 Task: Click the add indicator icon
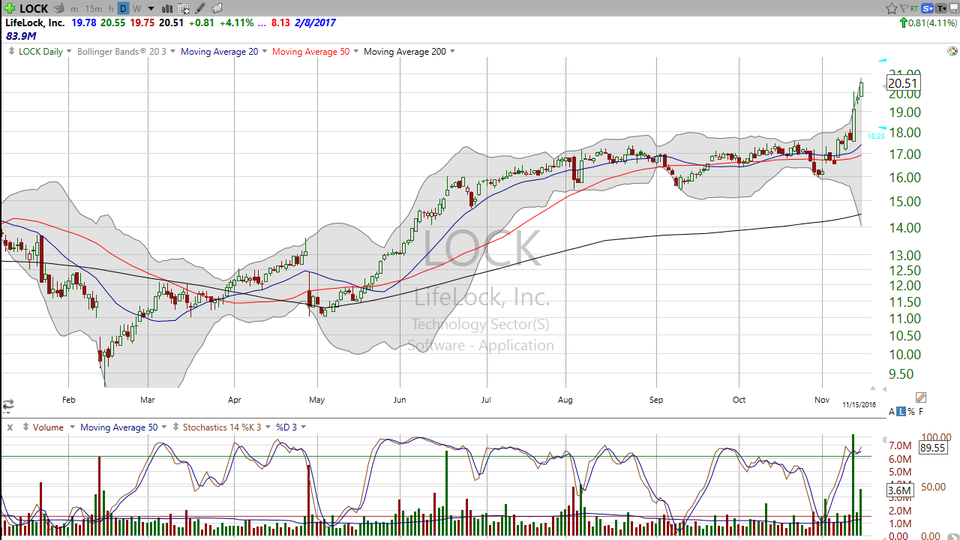[184, 9]
